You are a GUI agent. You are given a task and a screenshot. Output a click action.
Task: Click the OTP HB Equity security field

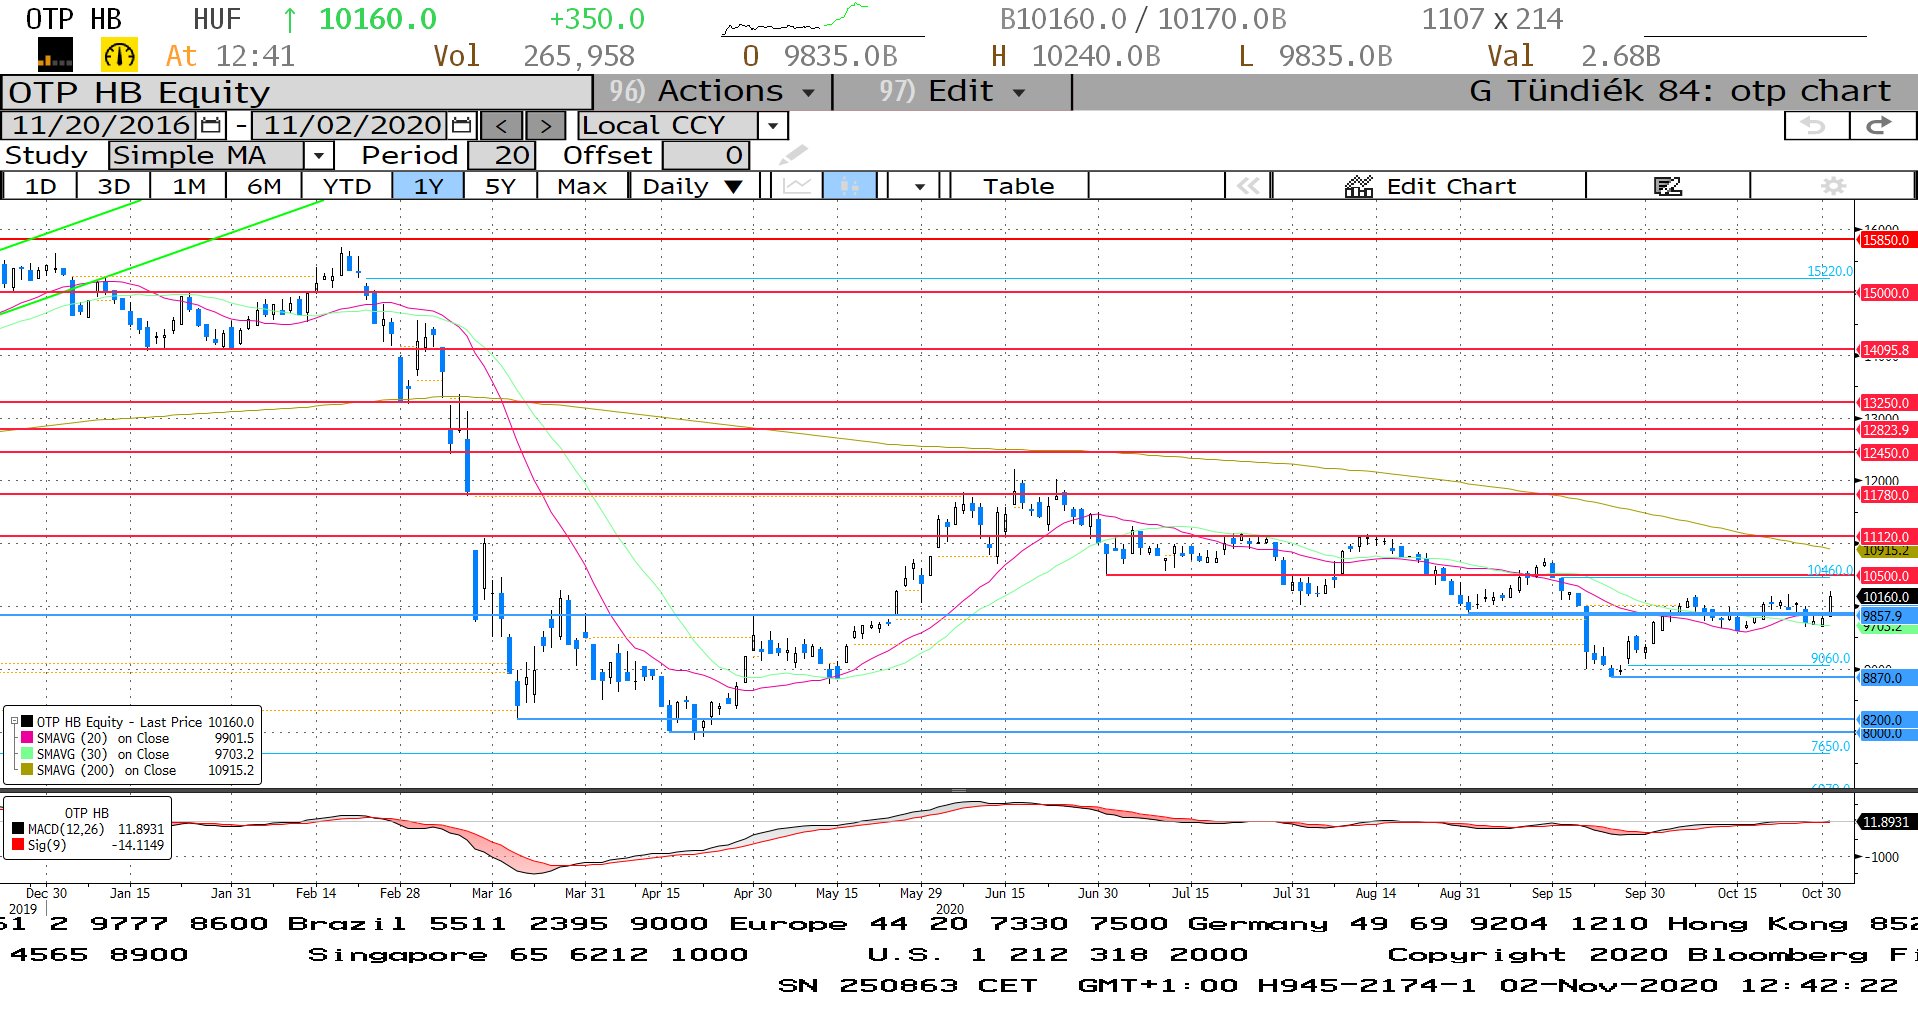pyautogui.click(x=297, y=92)
